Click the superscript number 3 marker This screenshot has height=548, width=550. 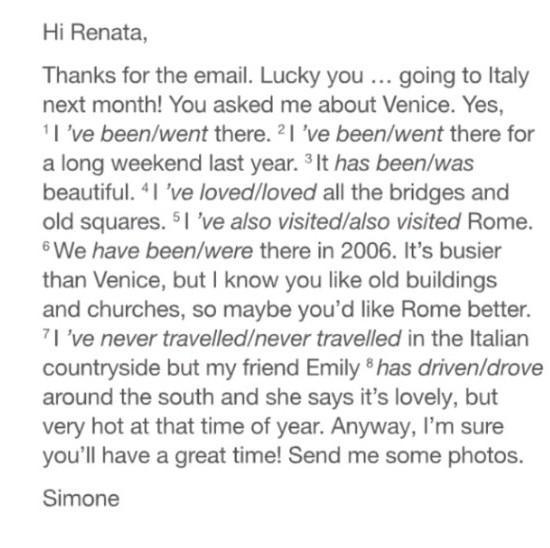coord(308,158)
